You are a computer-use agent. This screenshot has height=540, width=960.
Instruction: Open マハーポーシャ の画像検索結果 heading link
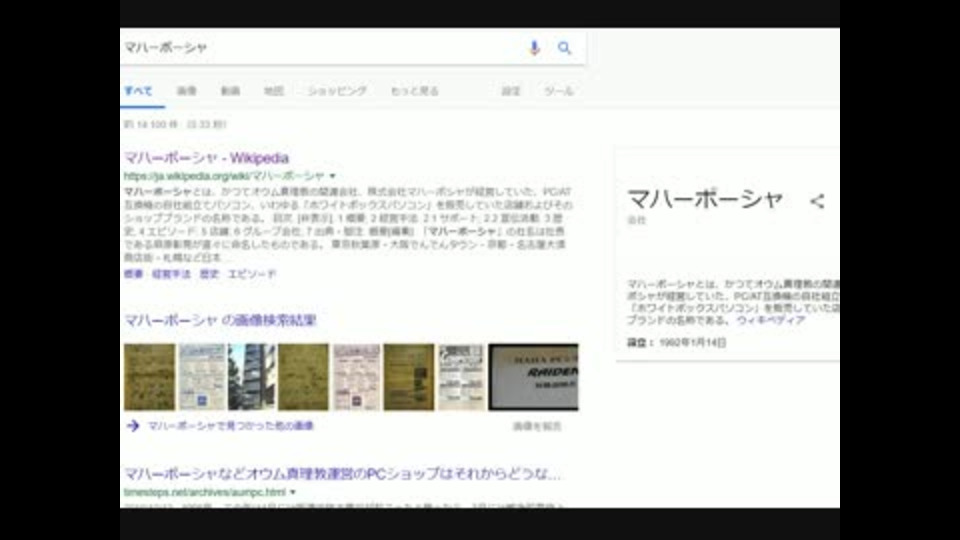point(220,320)
